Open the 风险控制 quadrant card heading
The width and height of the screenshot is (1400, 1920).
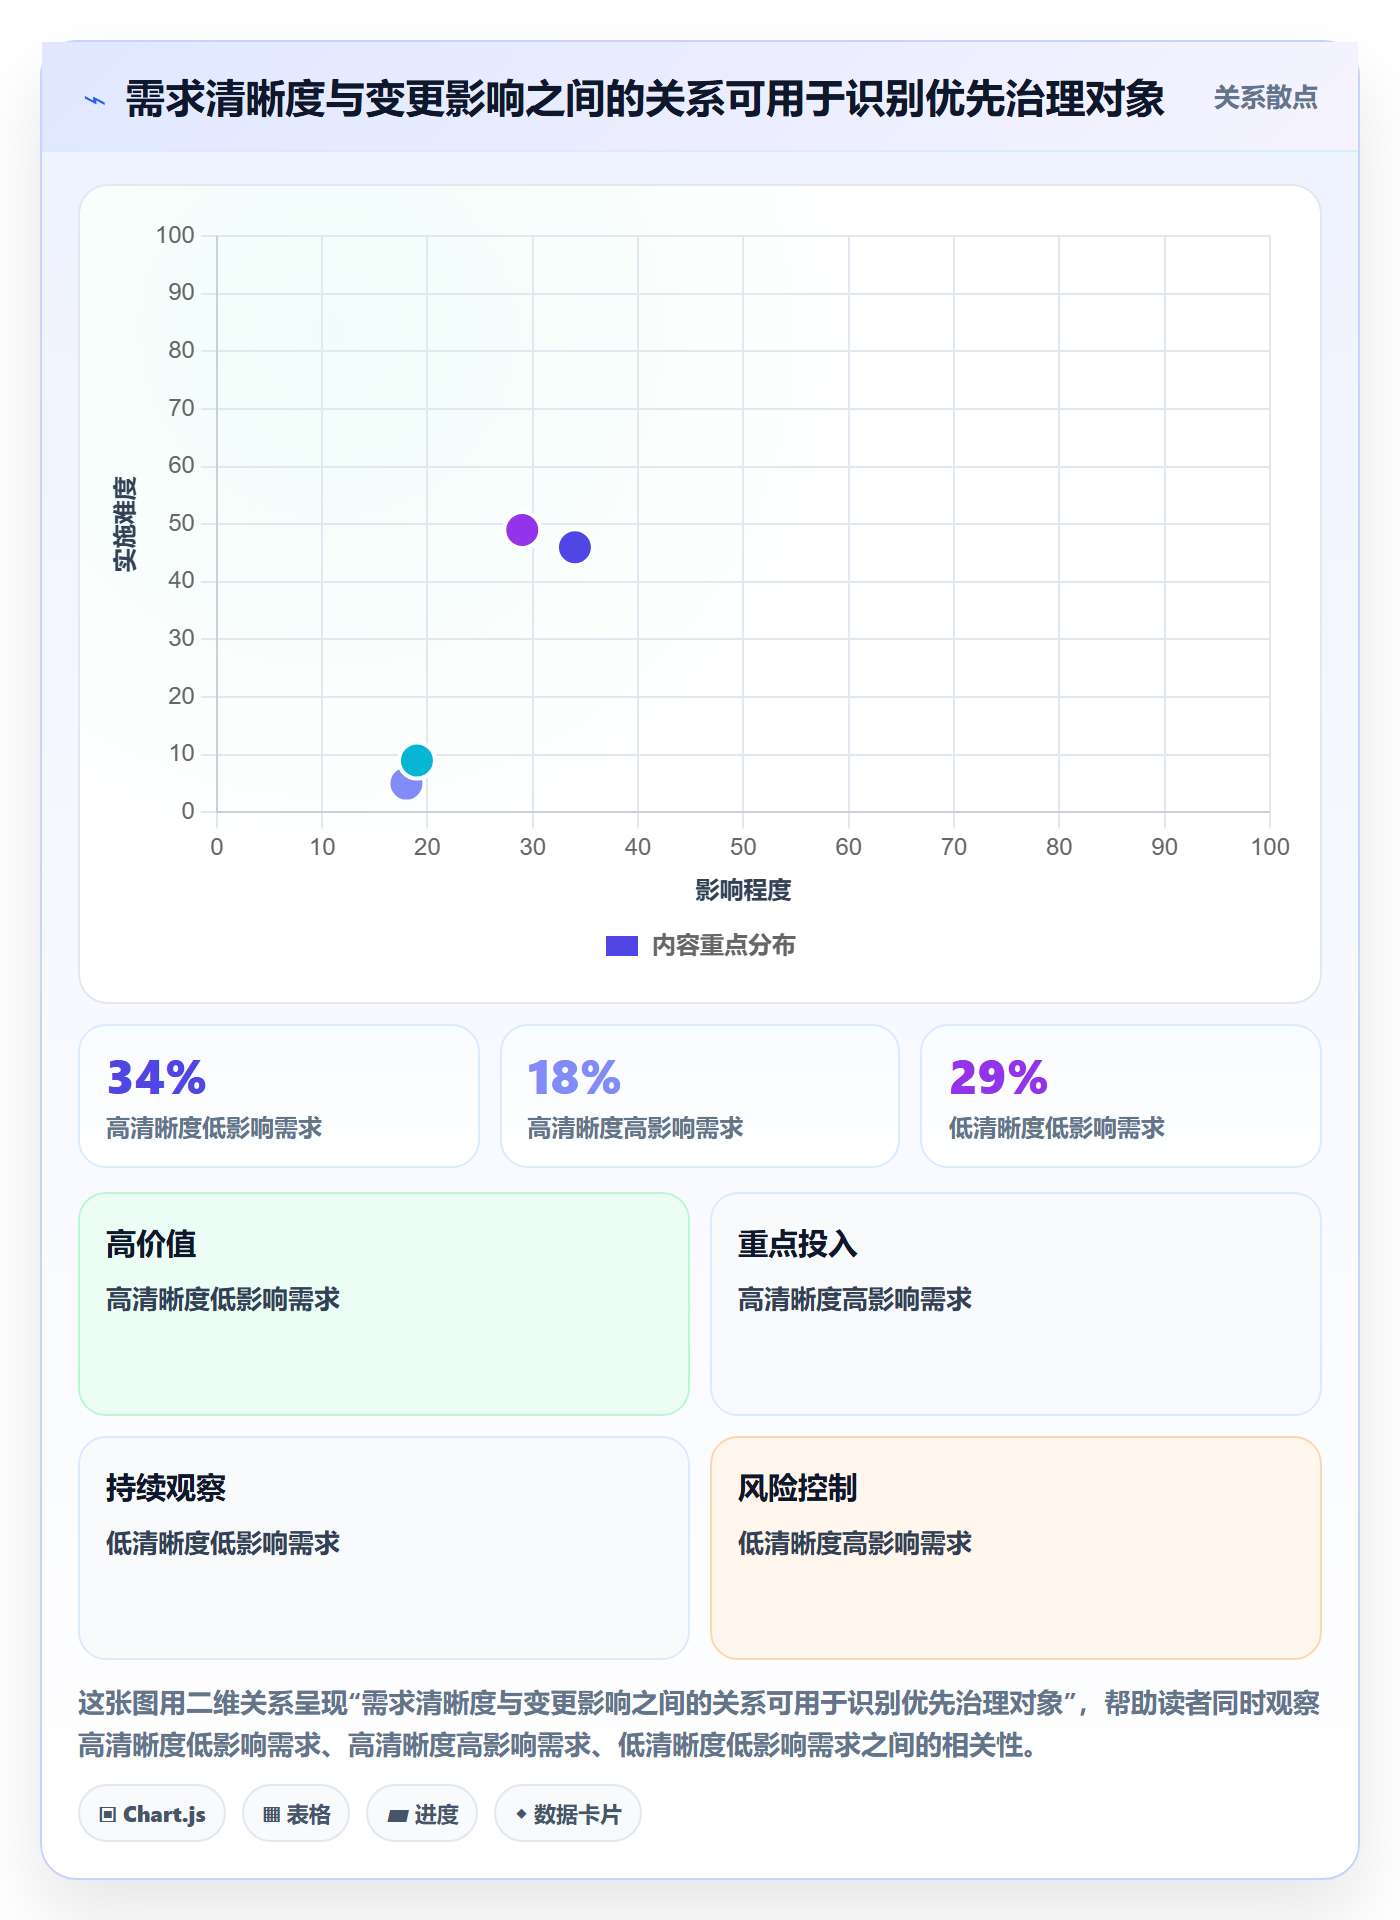797,1488
